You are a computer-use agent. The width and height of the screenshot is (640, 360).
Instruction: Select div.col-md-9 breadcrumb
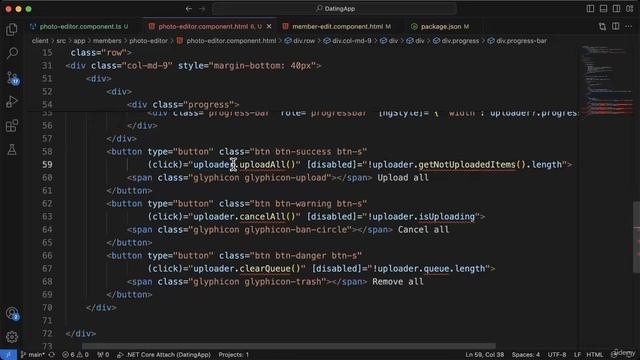click(348, 41)
